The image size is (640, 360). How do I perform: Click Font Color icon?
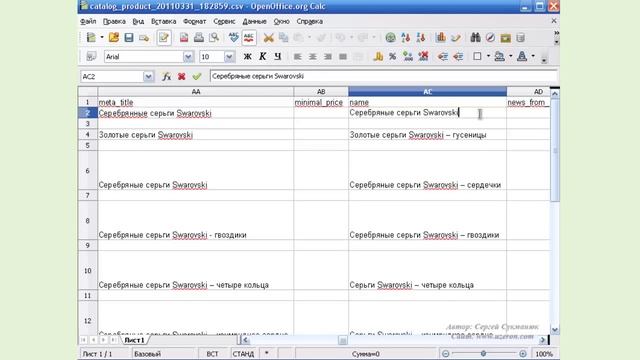522,56
